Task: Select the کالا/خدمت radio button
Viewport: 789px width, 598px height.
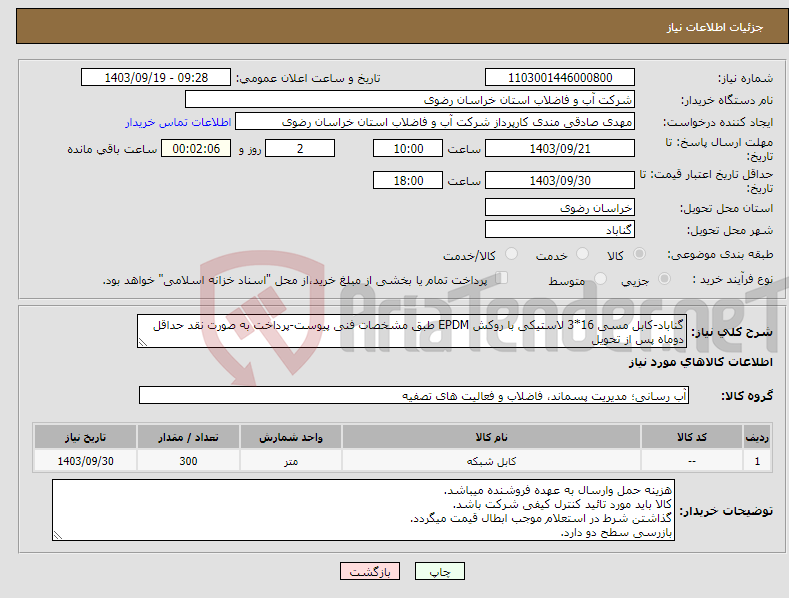Action: tap(511, 254)
